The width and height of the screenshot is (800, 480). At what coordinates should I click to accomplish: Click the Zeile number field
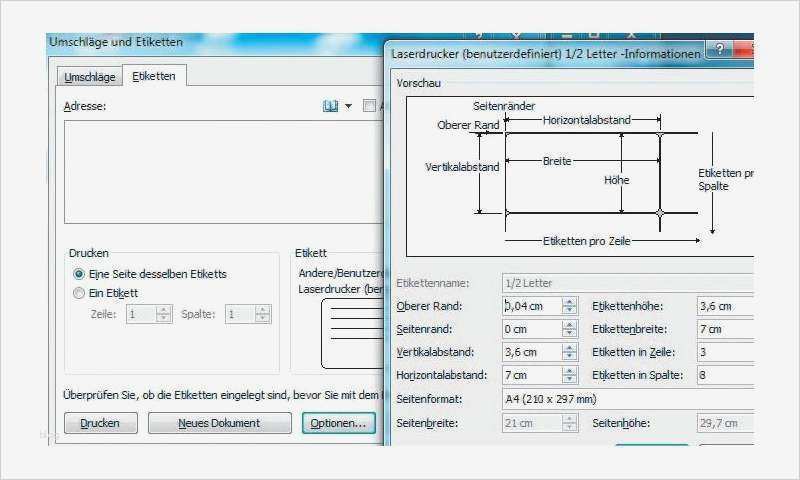pyautogui.click(x=142, y=314)
